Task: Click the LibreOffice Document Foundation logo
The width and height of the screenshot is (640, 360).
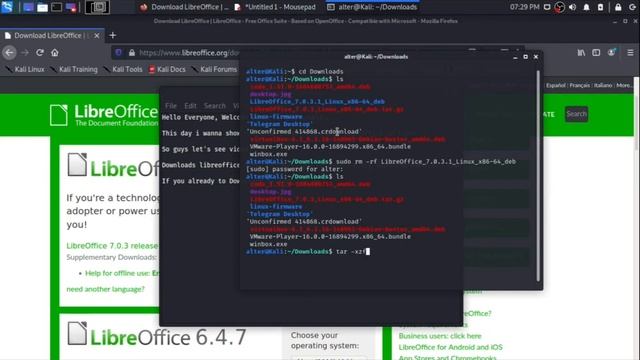Action: 104,115
